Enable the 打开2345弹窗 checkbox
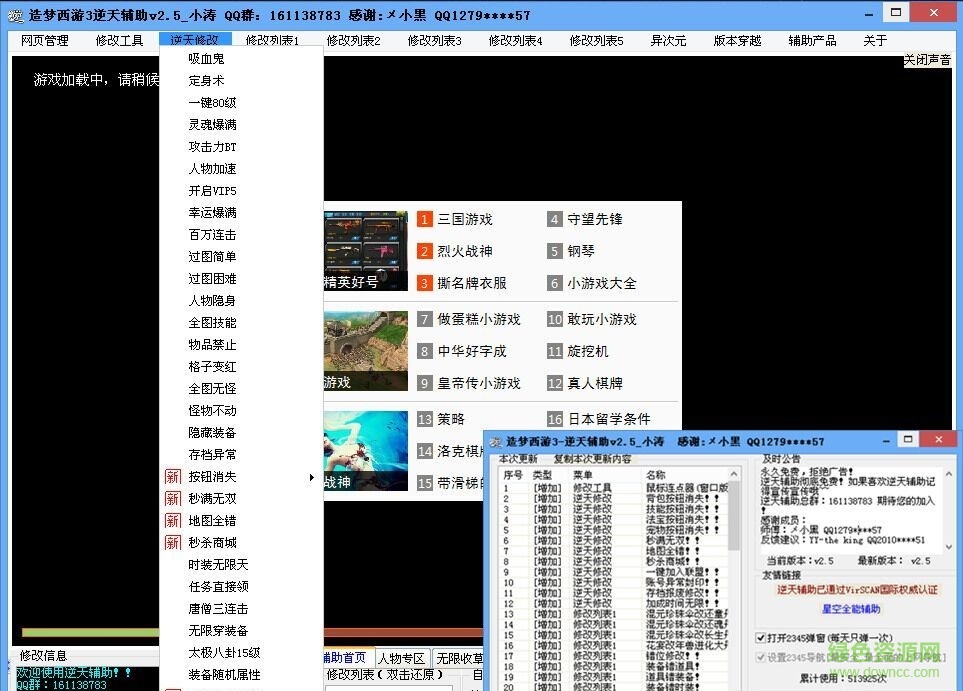Image resolution: width=963 pixels, height=691 pixels. pos(760,637)
